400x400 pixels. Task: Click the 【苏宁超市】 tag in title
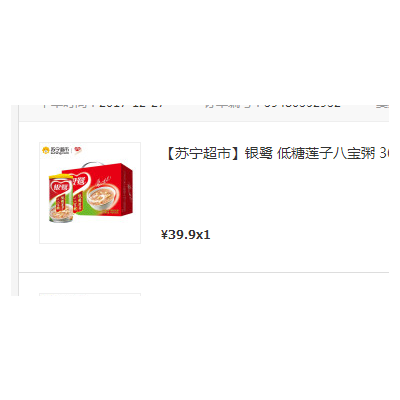[203, 153]
